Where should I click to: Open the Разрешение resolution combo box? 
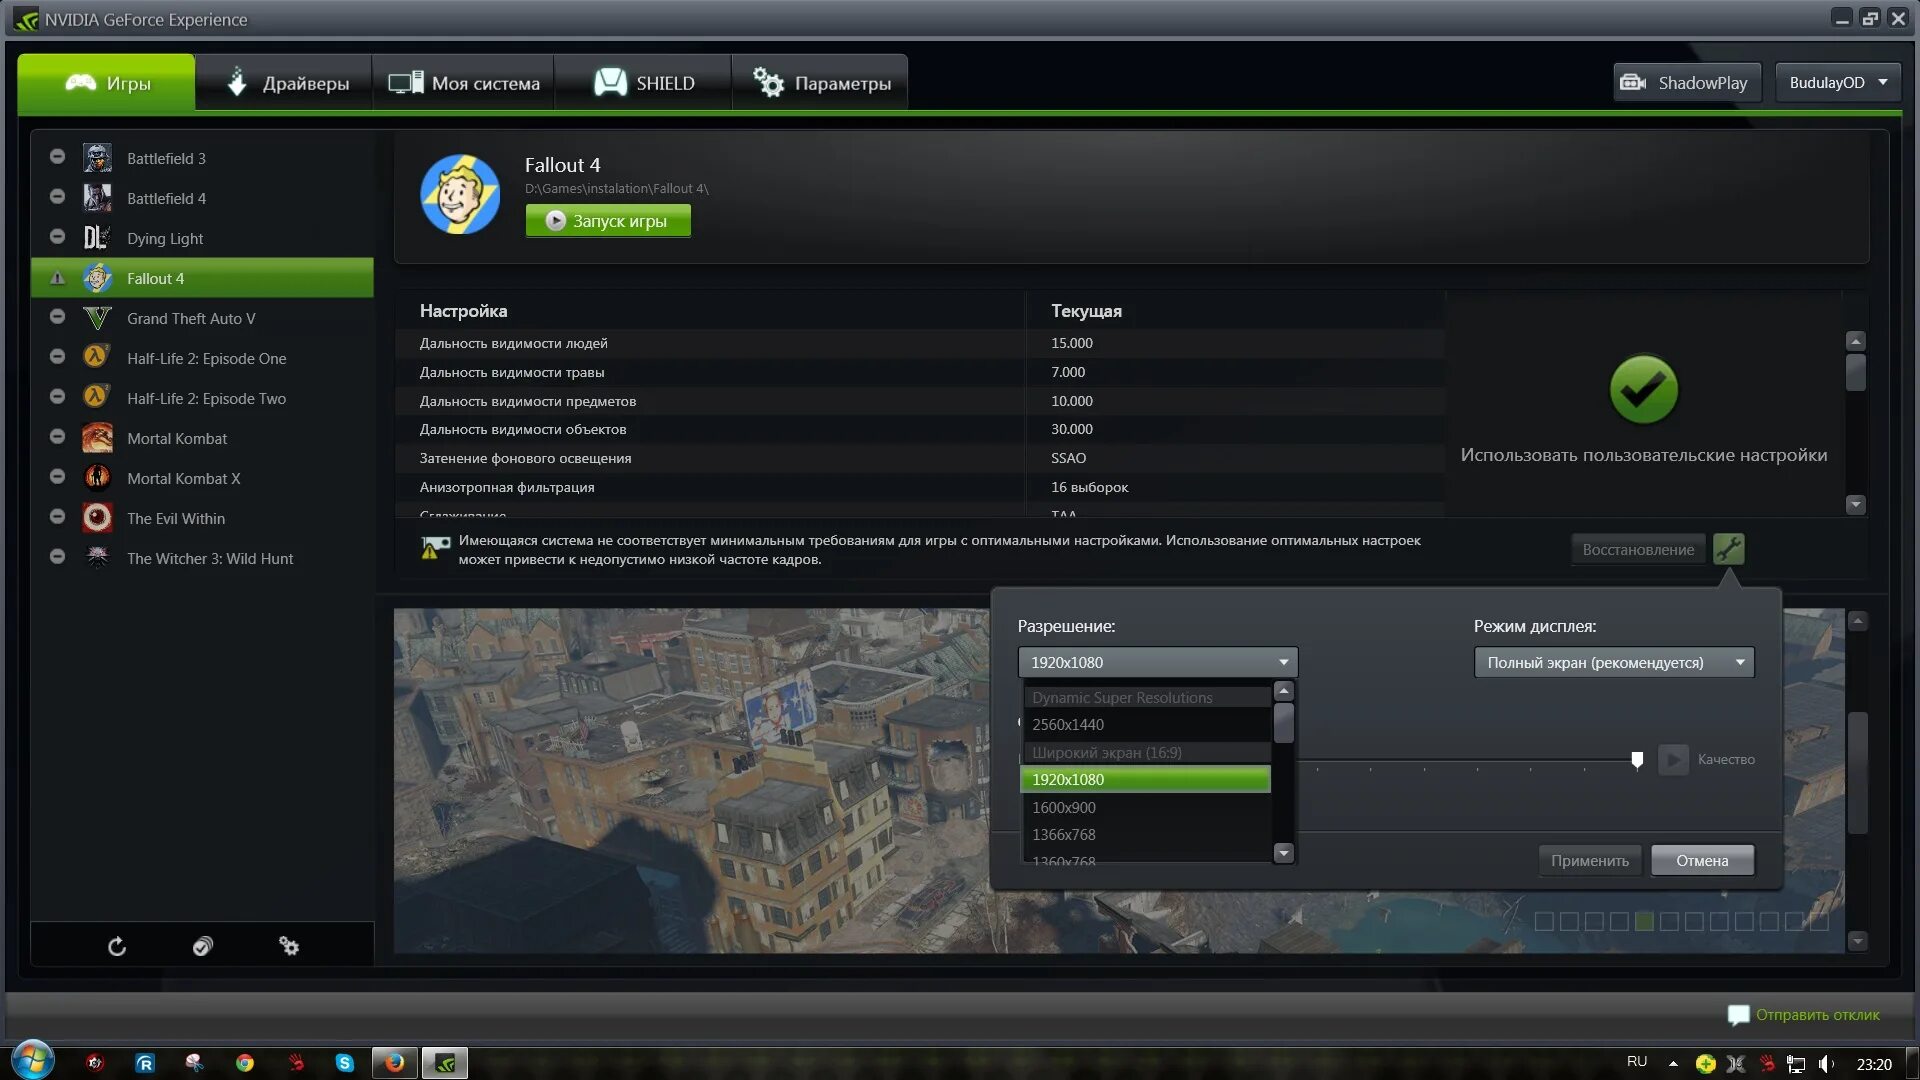tap(1158, 662)
